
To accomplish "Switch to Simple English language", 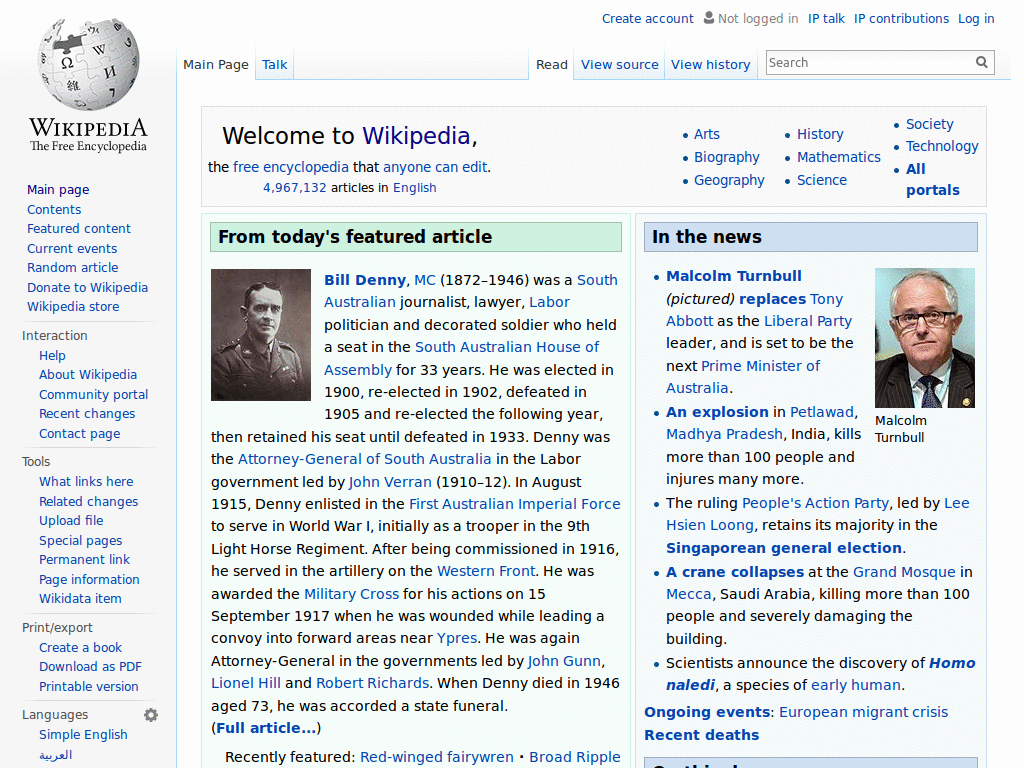I will point(83,735).
